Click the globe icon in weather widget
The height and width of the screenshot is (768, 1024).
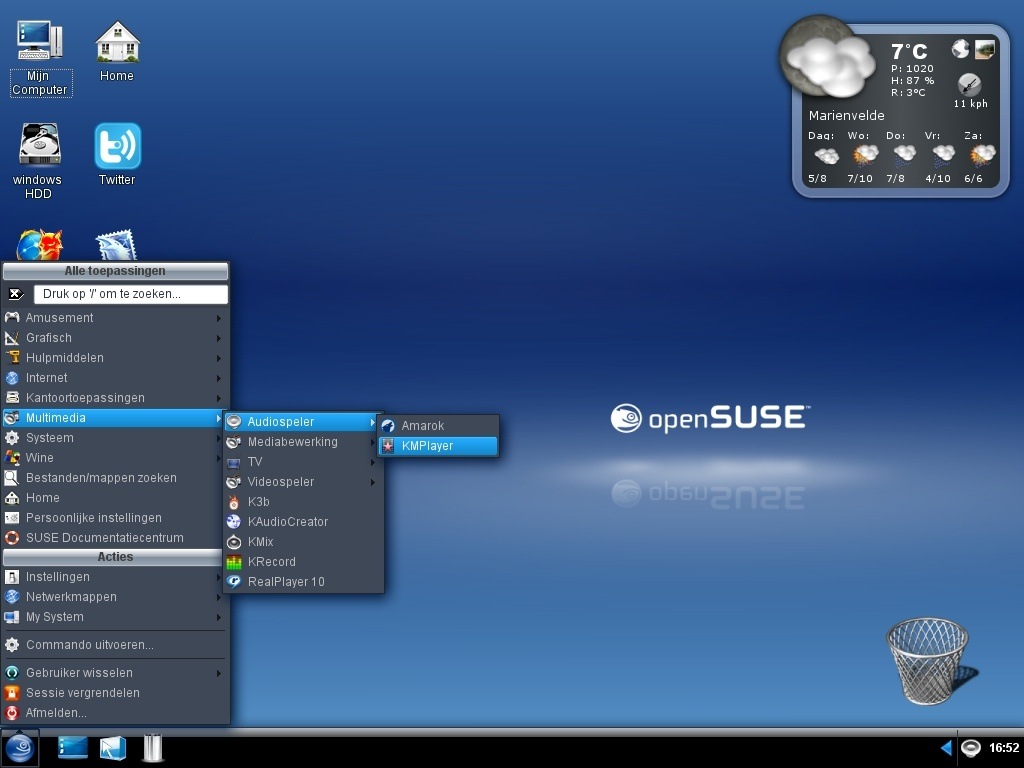[x=960, y=49]
